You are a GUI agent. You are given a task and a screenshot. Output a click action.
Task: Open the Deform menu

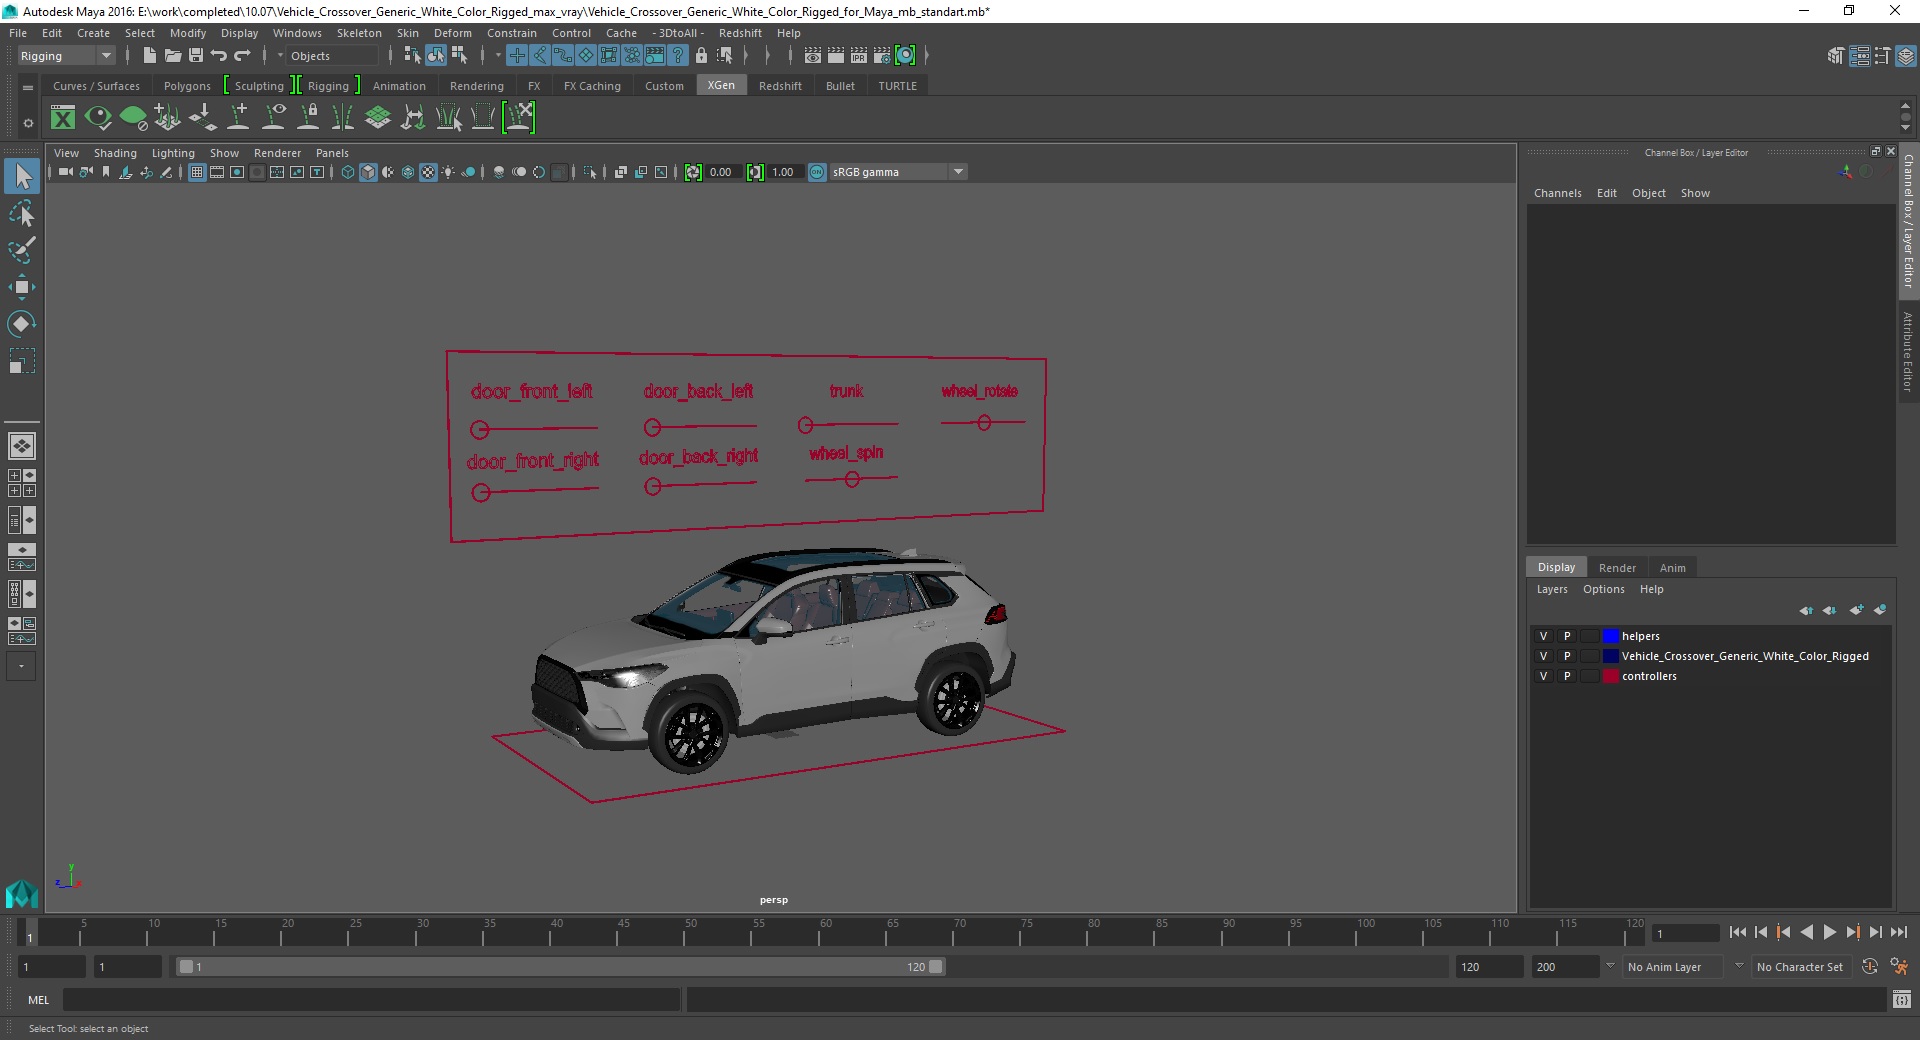click(452, 33)
